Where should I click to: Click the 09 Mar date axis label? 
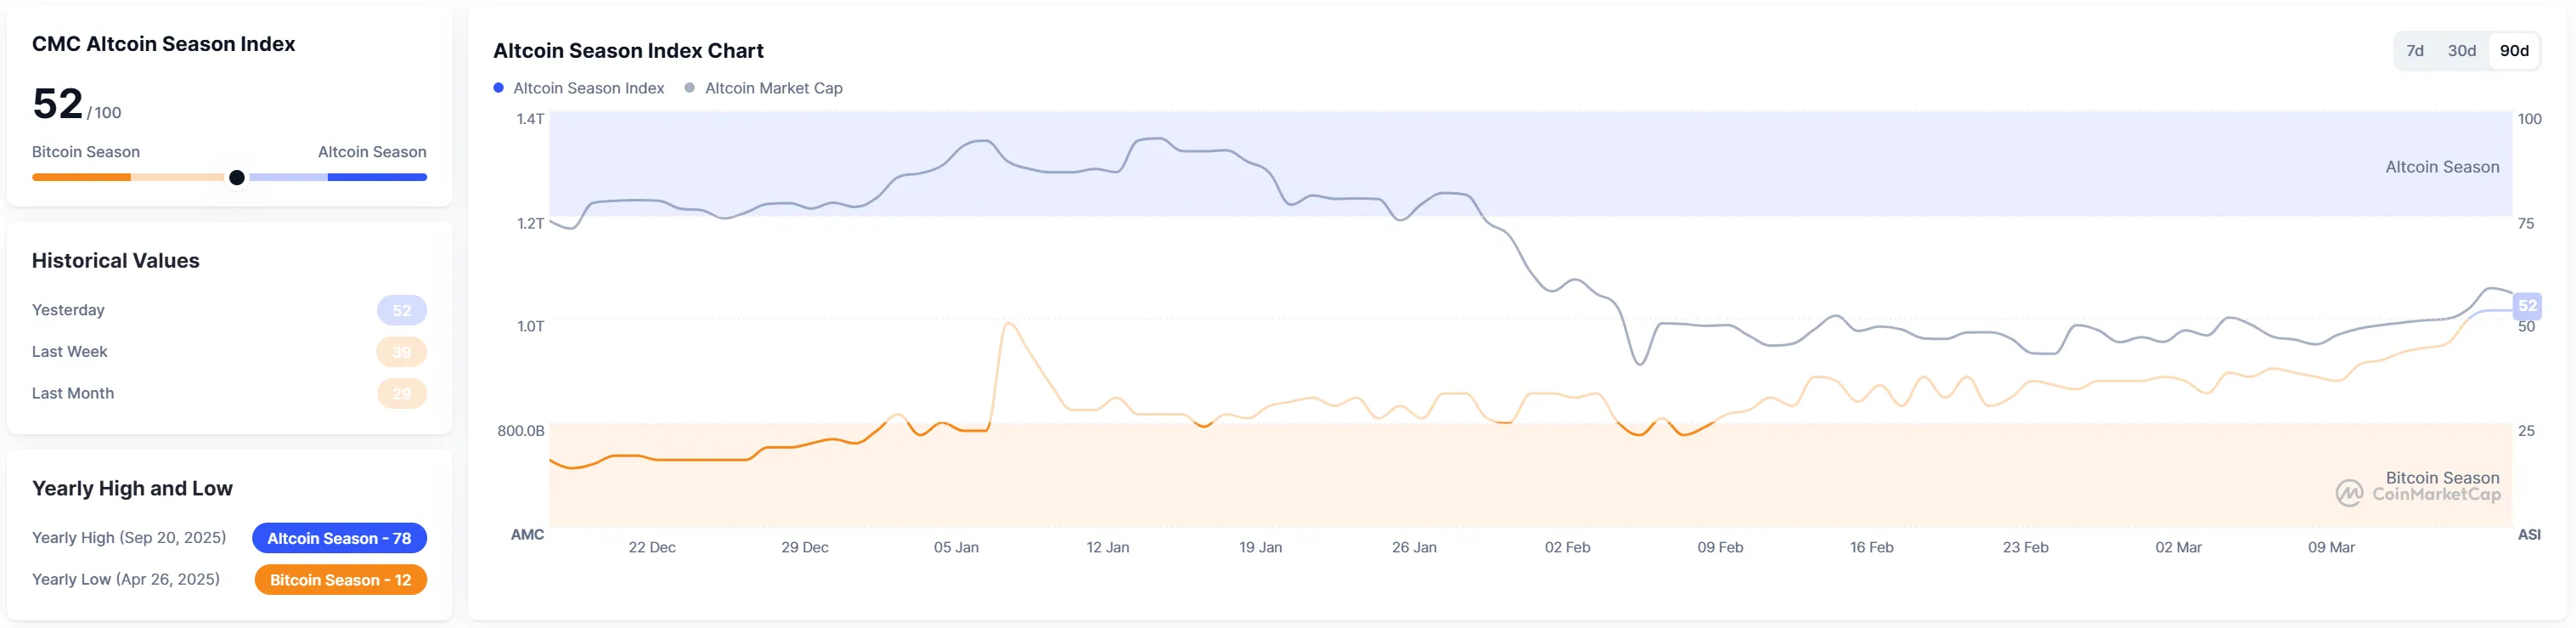click(x=2331, y=548)
